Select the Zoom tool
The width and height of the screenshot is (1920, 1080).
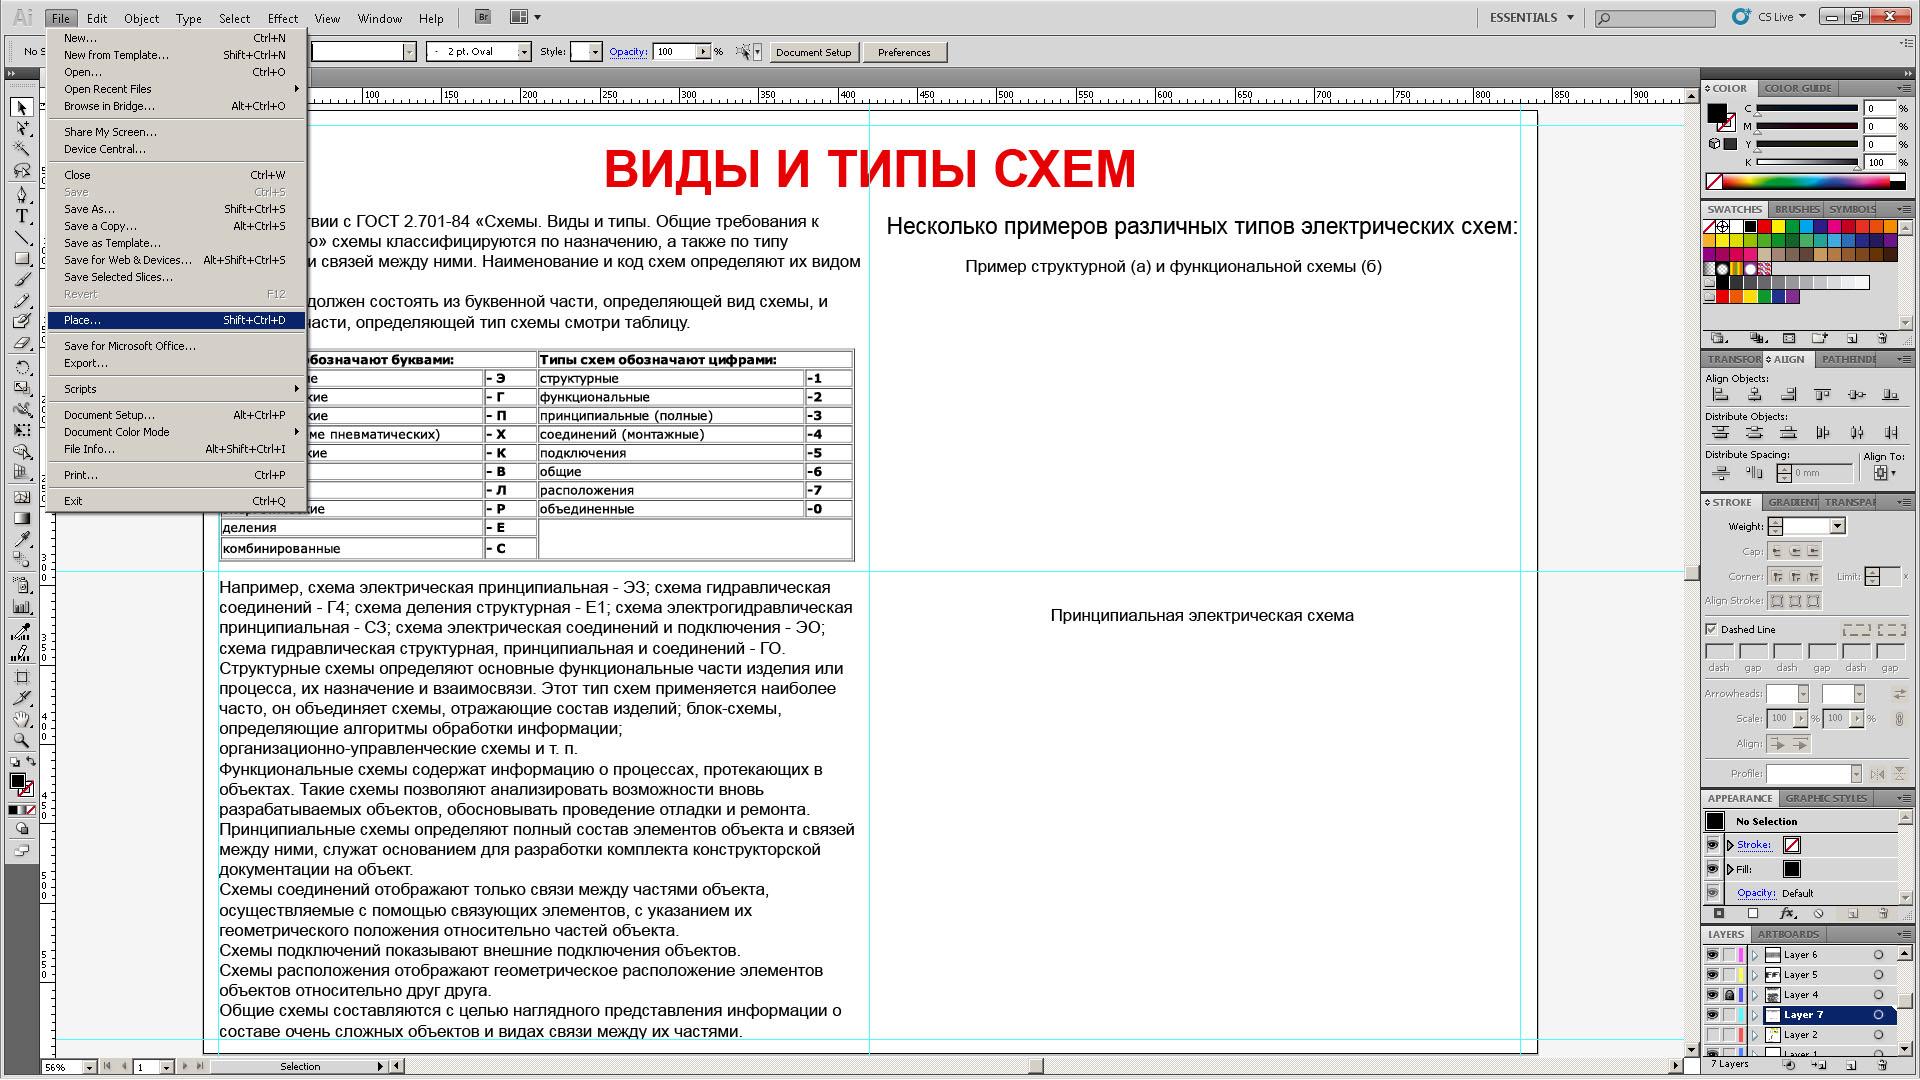point(22,741)
